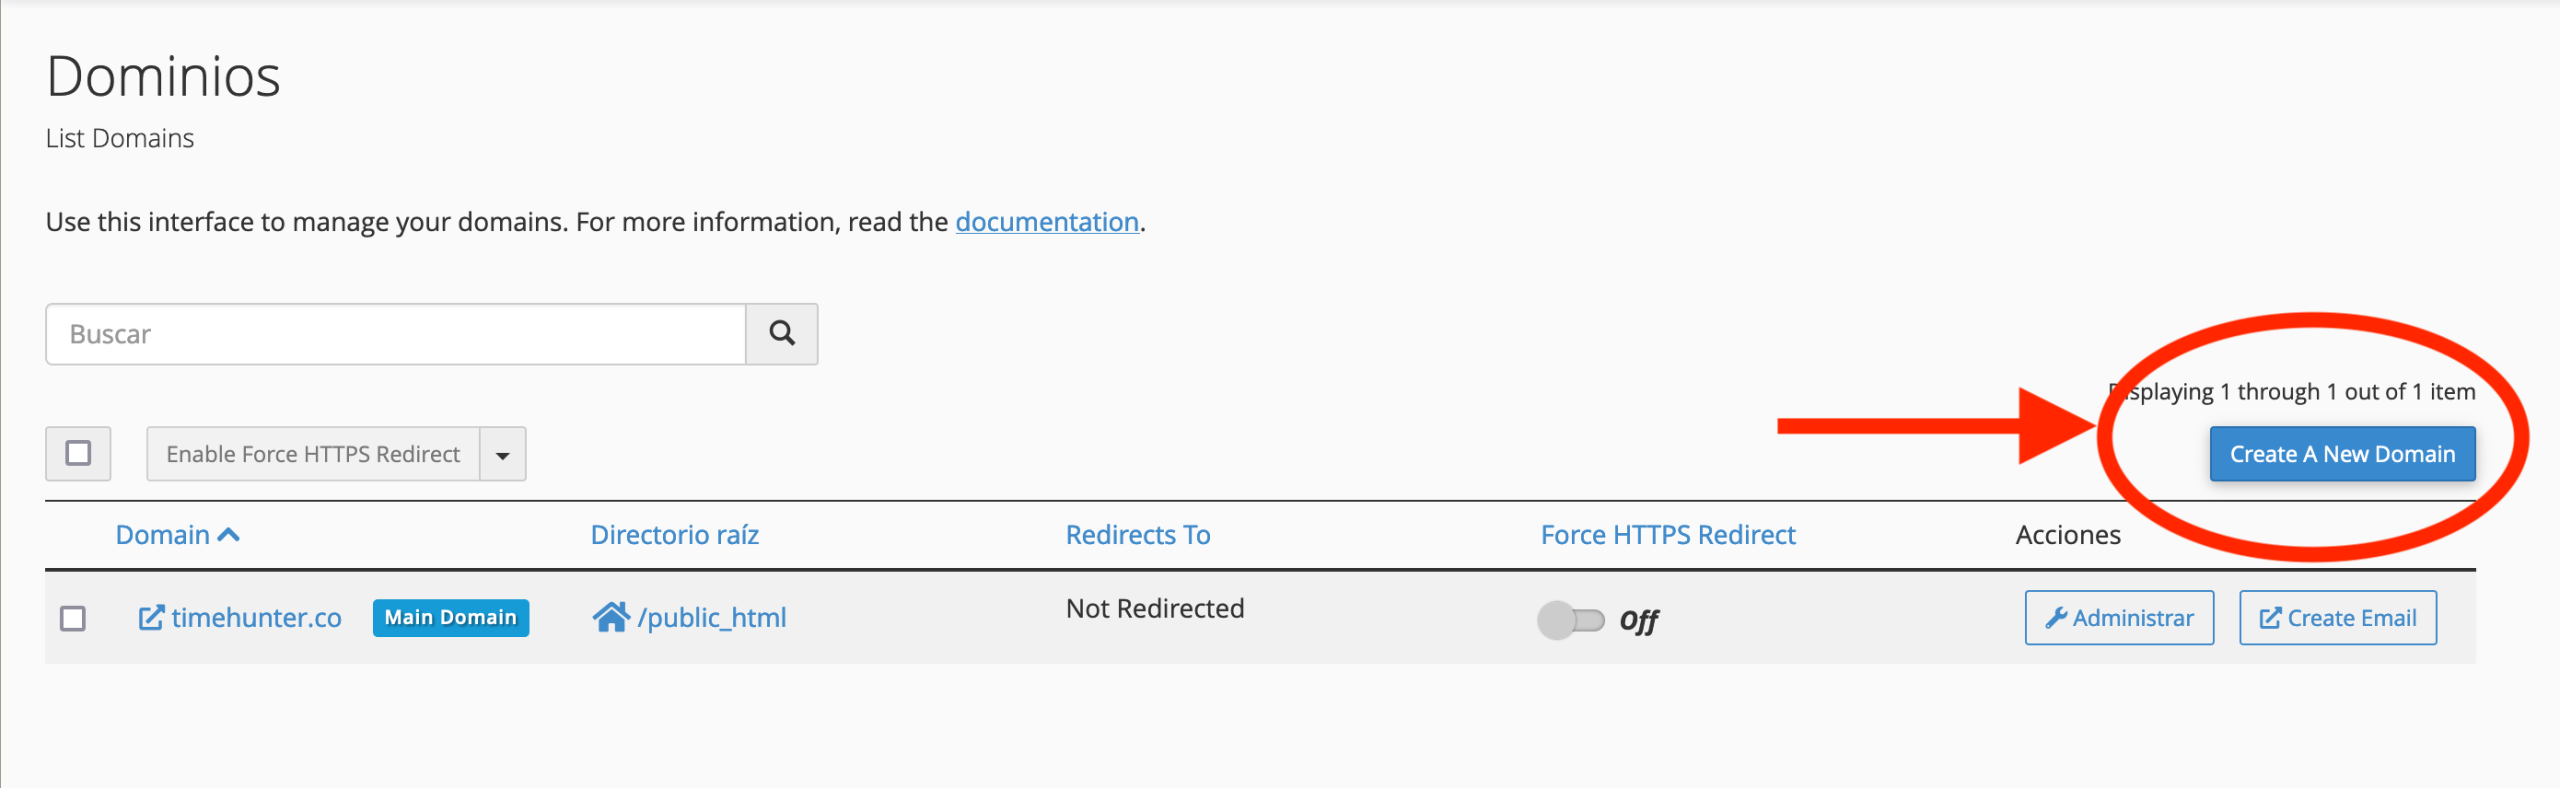2560x788 pixels.
Task: Focus the Buscar search field
Action: click(x=396, y=334)
